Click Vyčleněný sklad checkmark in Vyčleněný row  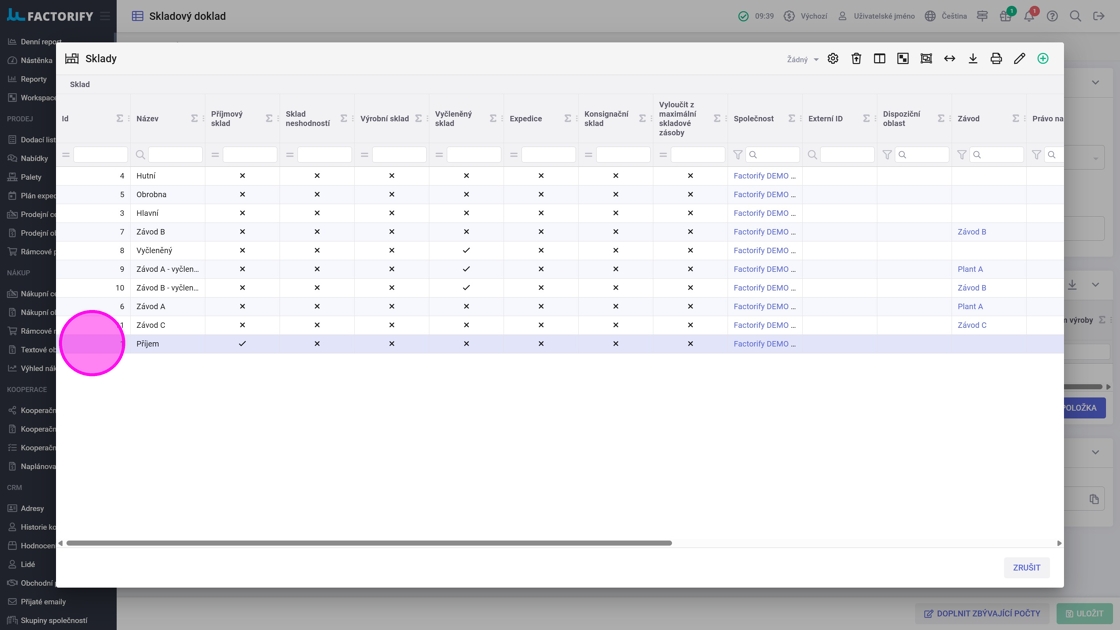[466, 251]
